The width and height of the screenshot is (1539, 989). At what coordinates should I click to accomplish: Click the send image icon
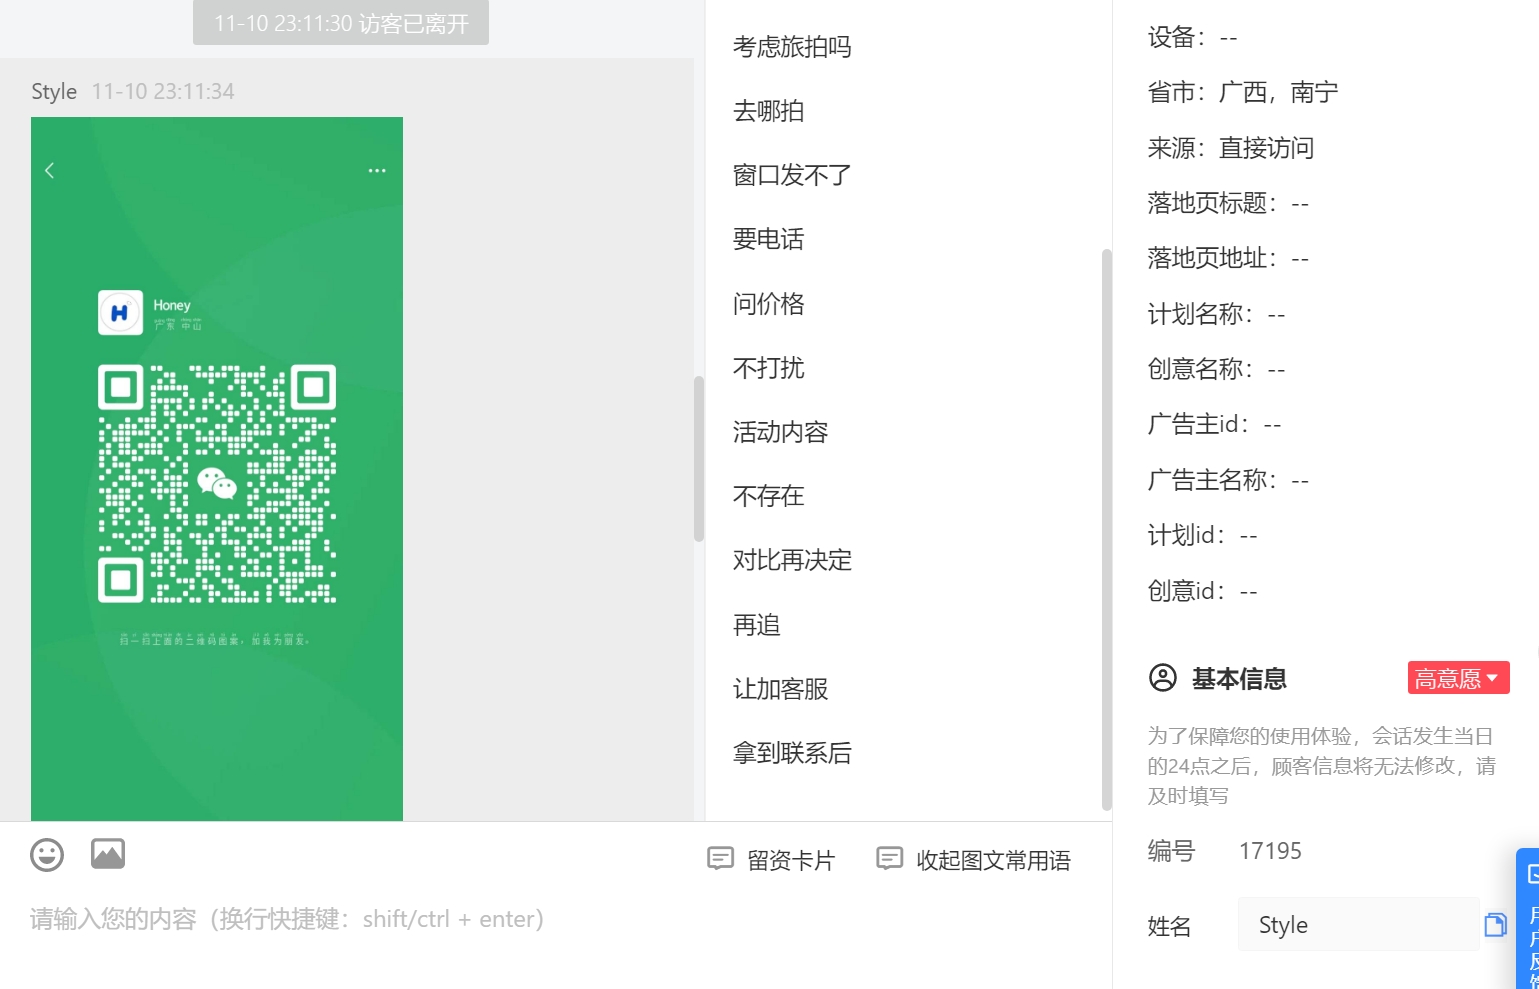[108, 854]
